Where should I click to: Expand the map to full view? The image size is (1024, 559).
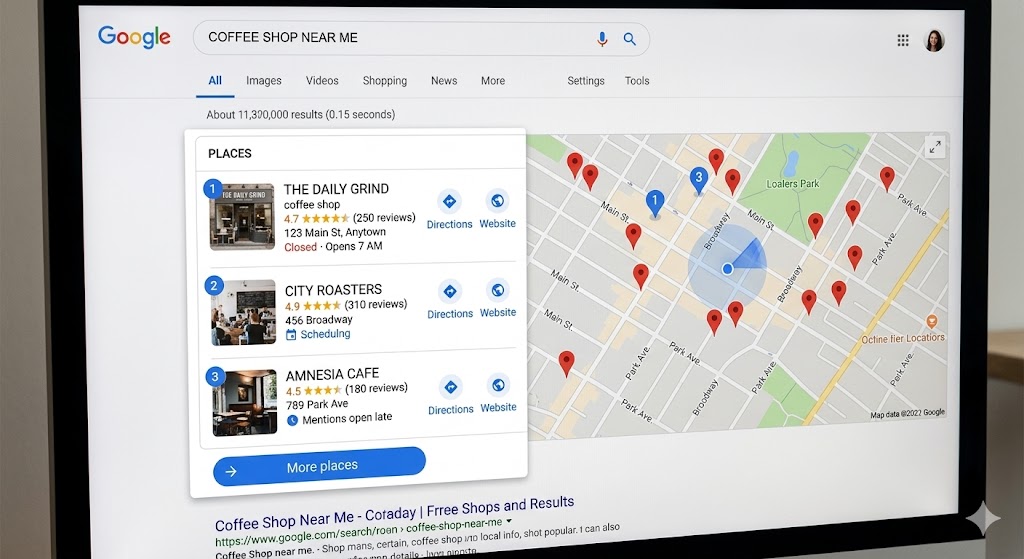[935, 147]
